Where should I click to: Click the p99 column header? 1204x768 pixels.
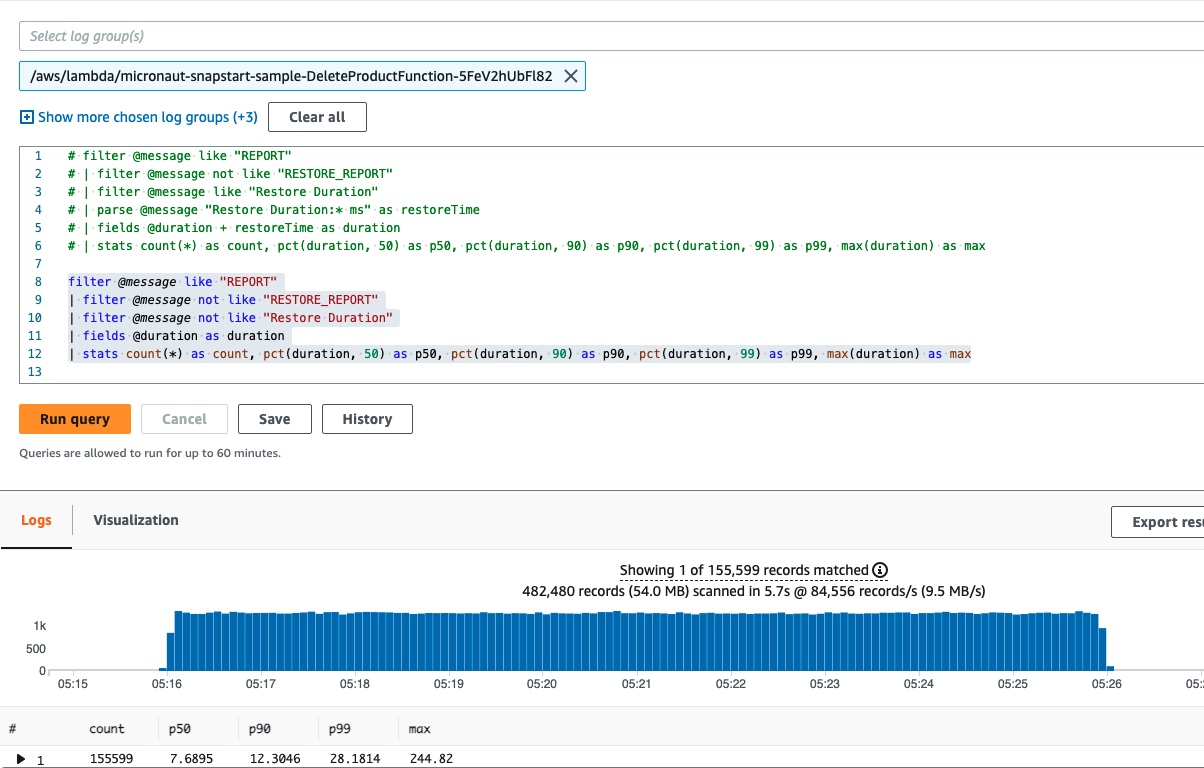click(340, 729)
